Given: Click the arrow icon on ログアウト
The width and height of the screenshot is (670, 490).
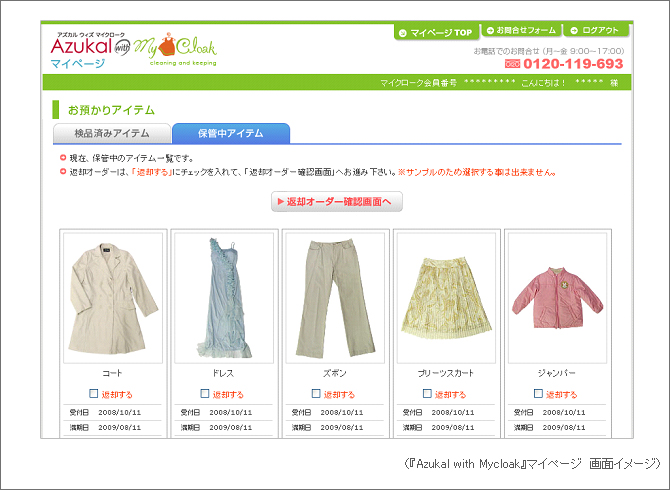Looking at the screenshot, I should click(574, 30).
